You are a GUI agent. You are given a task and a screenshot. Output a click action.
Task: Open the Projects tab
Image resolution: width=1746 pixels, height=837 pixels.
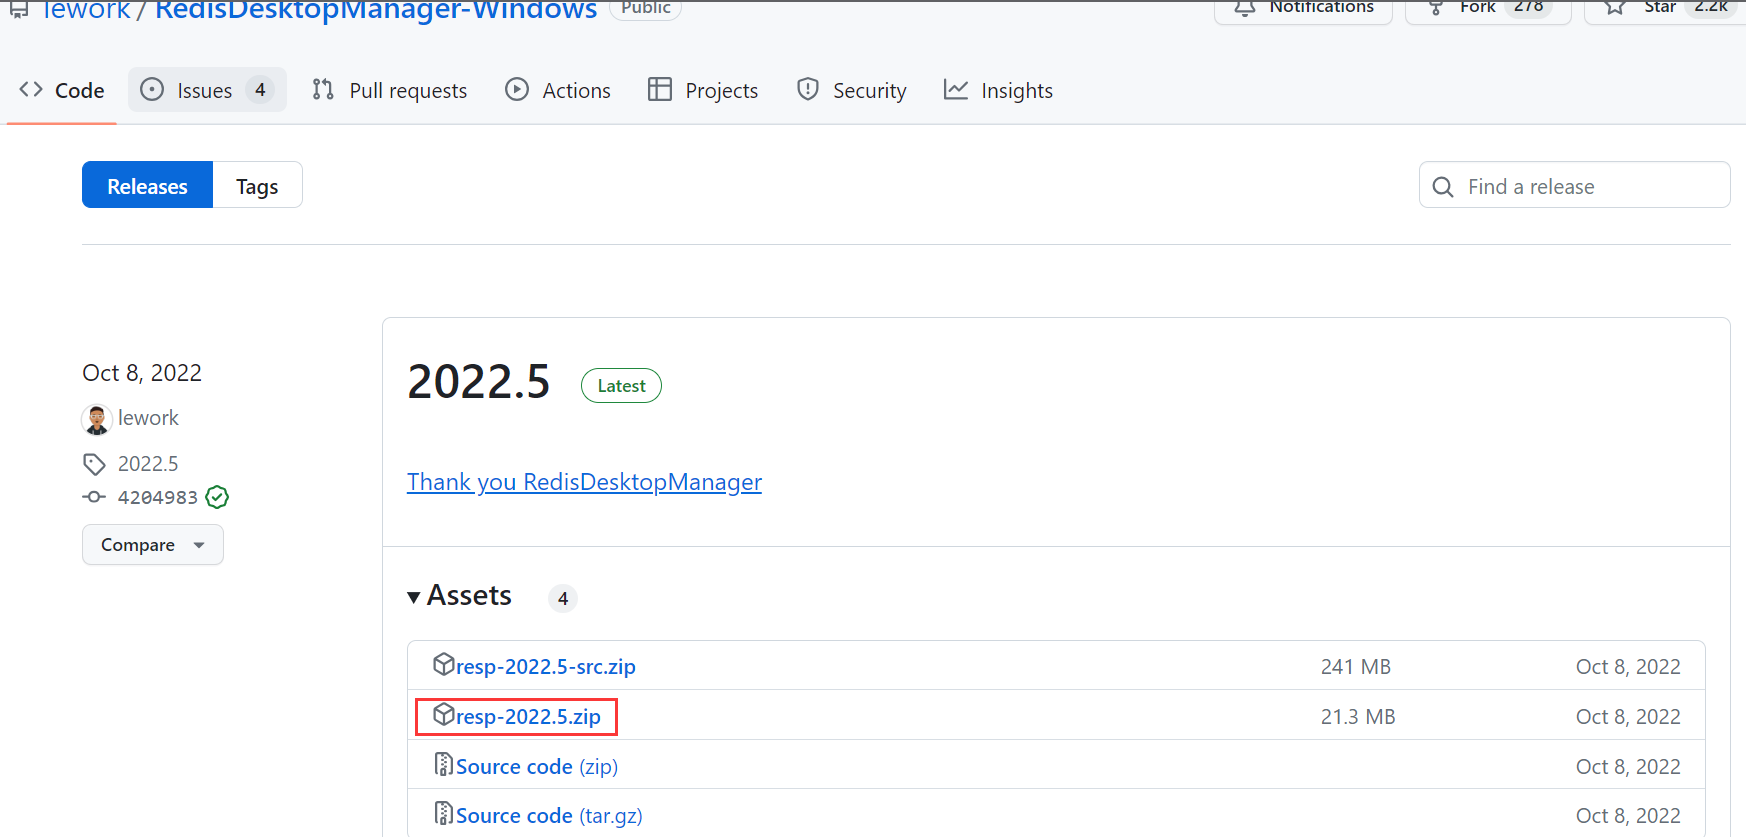[703, 90]
